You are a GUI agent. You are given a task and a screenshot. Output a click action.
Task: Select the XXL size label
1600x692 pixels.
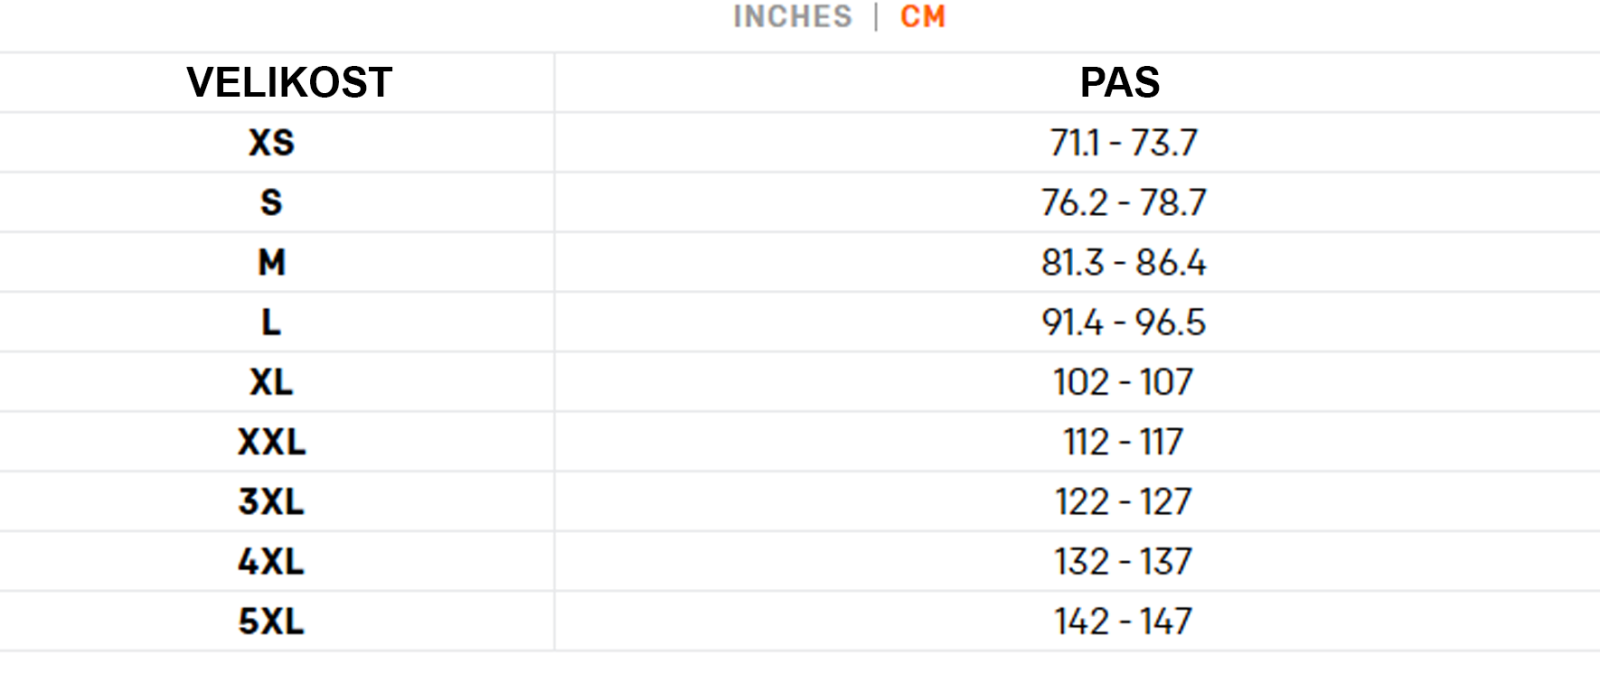pyautogui.click(x=271, y=442)
